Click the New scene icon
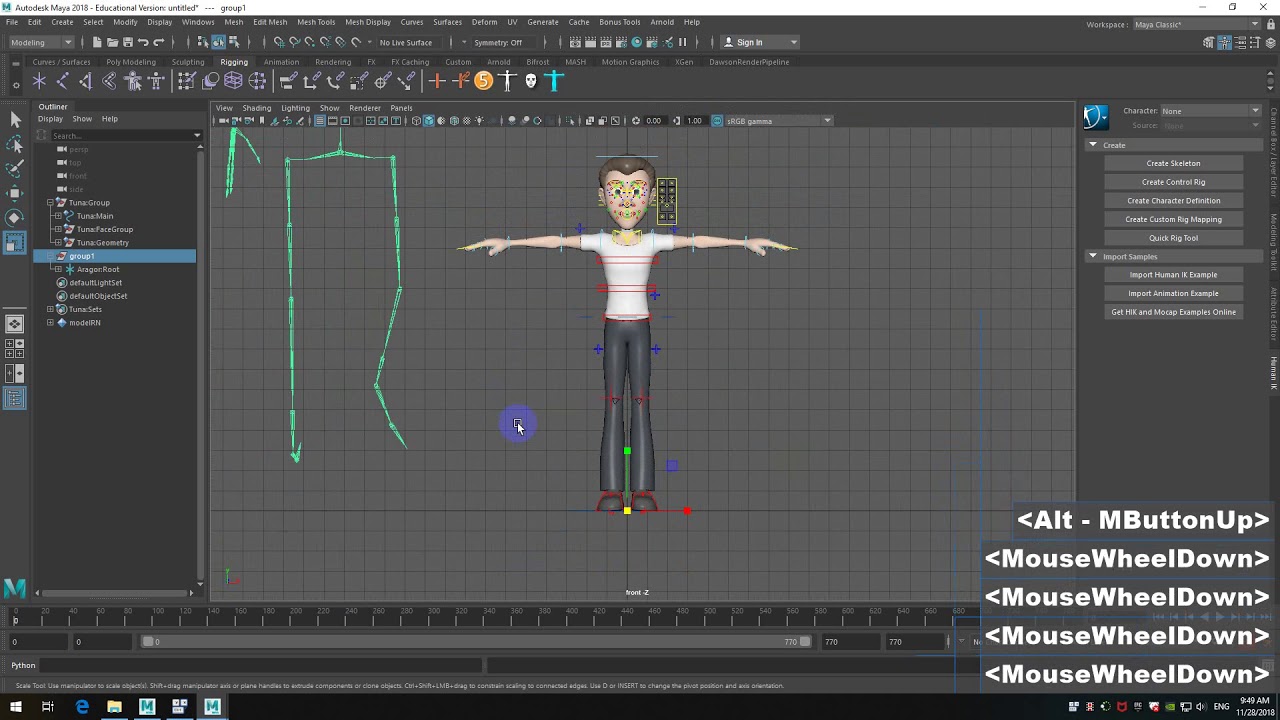 tap(97, 42)
